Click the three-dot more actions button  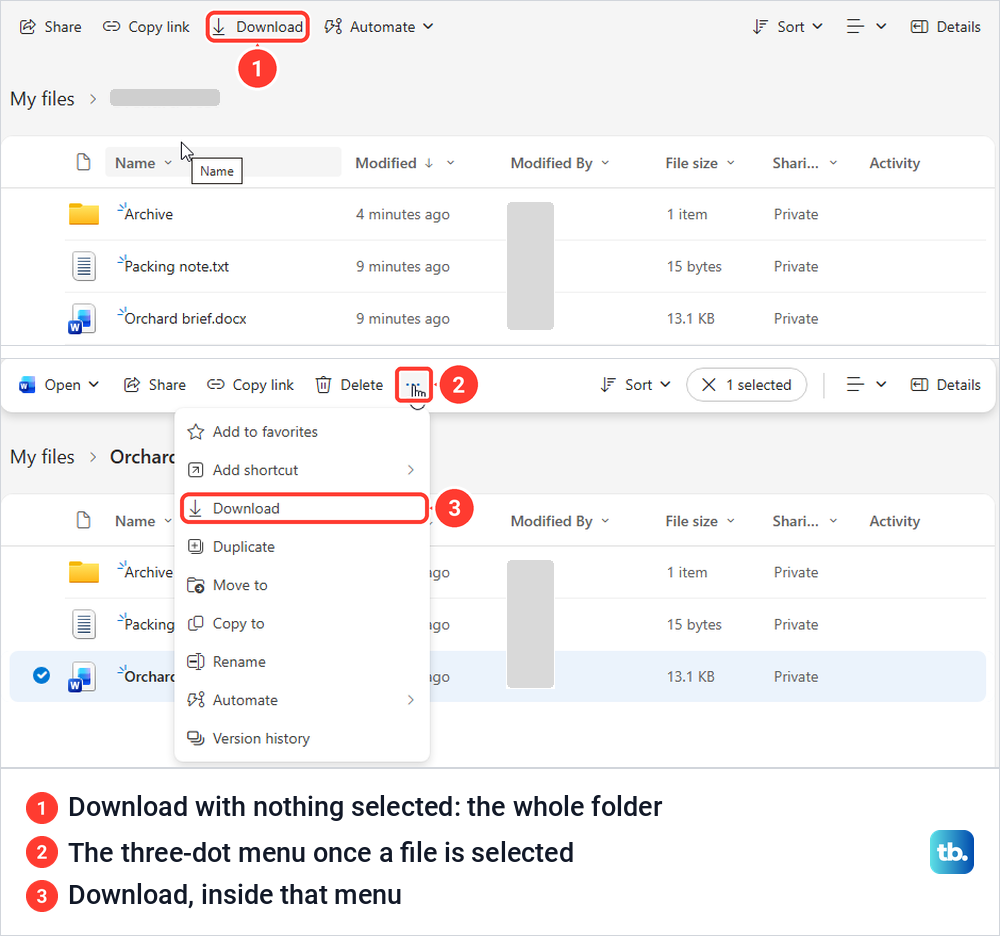click(x=414, y=385)
